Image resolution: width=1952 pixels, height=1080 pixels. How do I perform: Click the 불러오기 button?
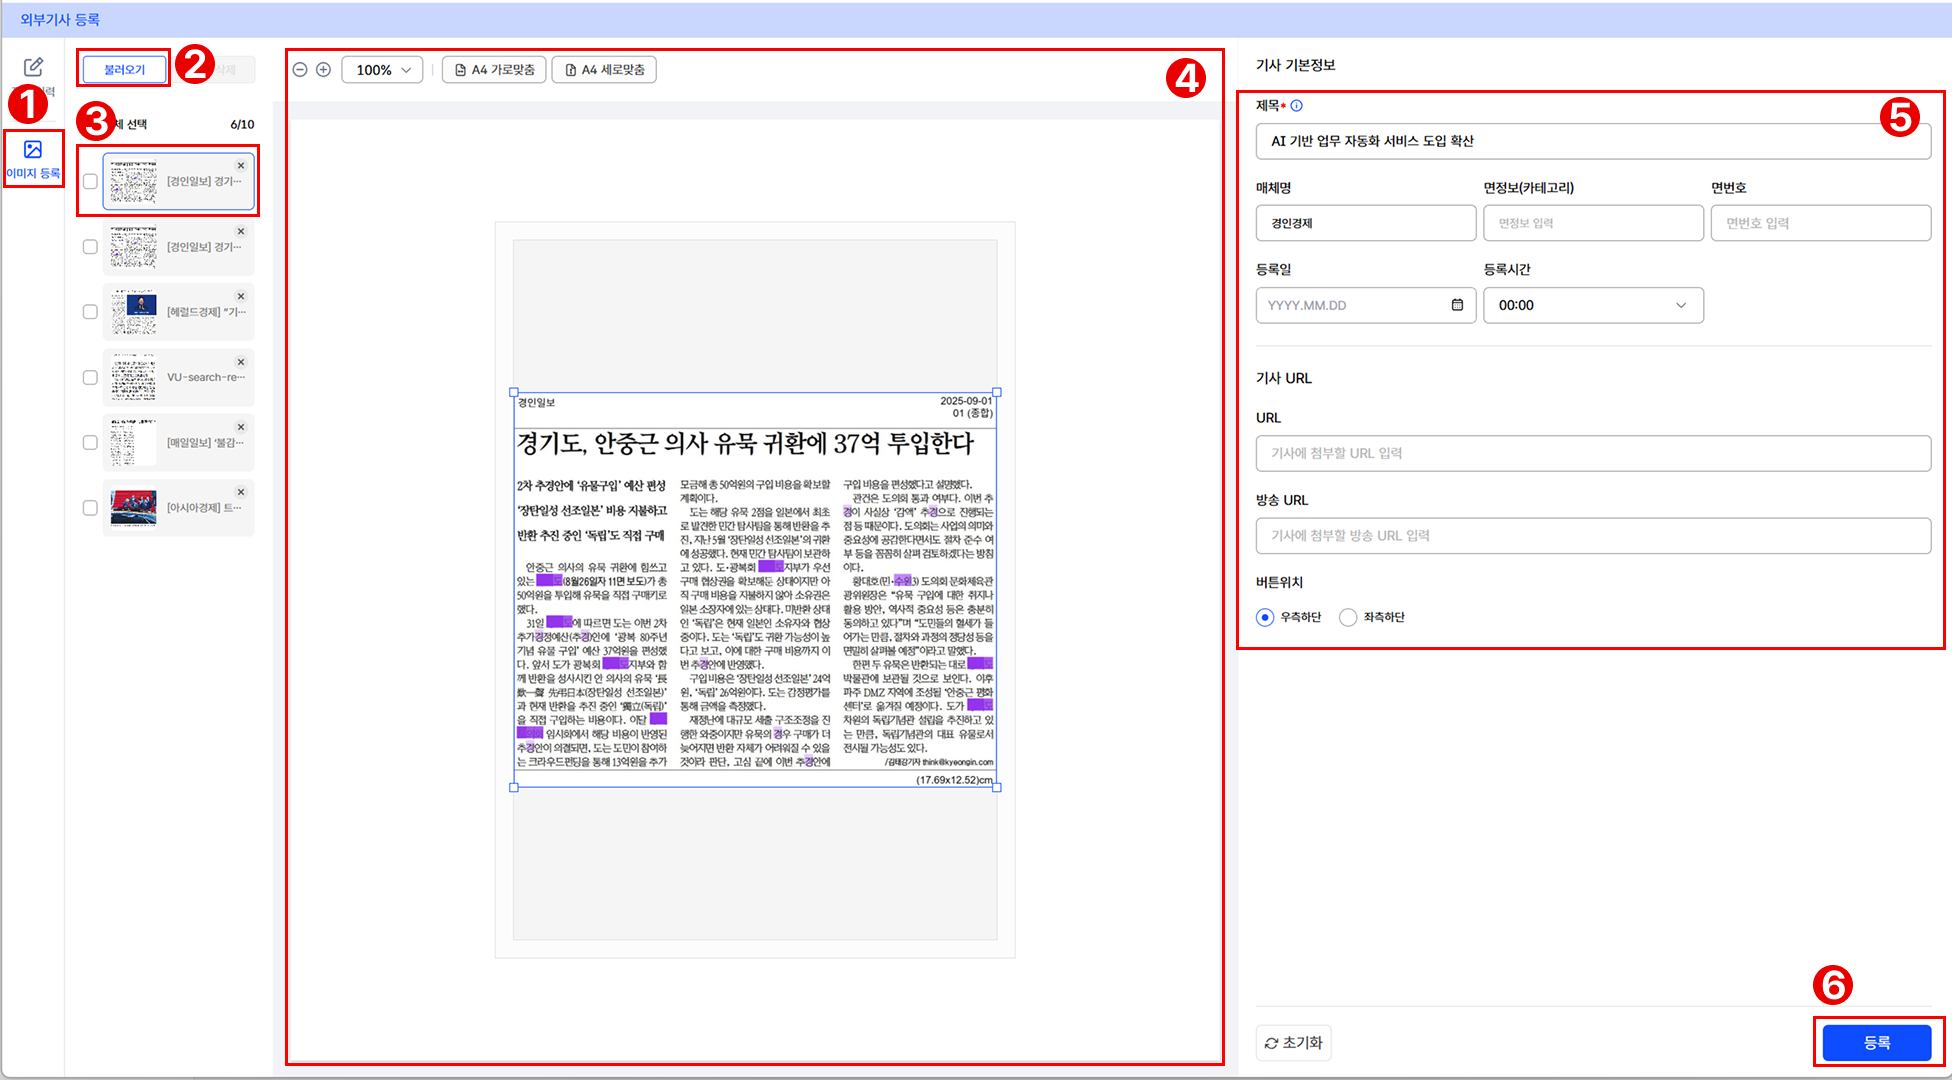pos(125,69)
